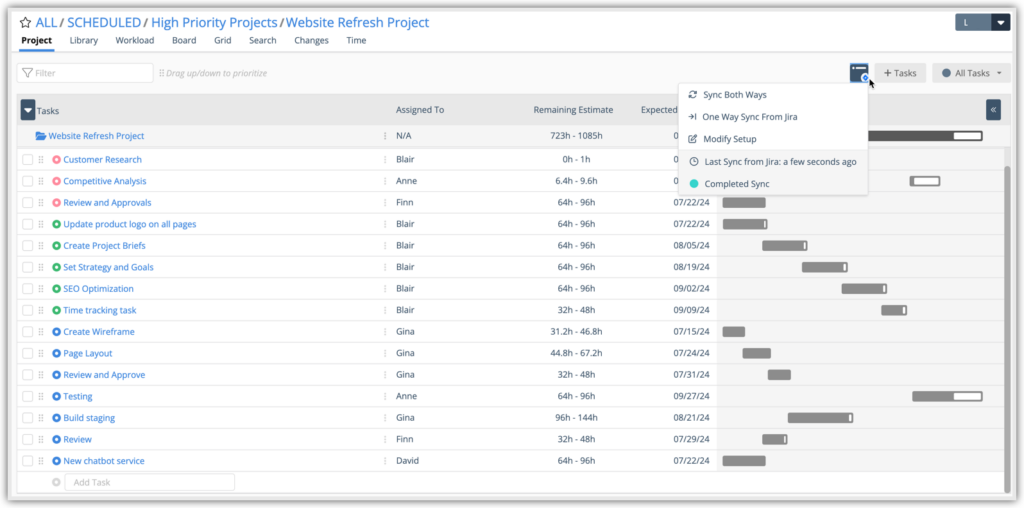
Task: Click the Add Task input field
Action: point(149,482)
